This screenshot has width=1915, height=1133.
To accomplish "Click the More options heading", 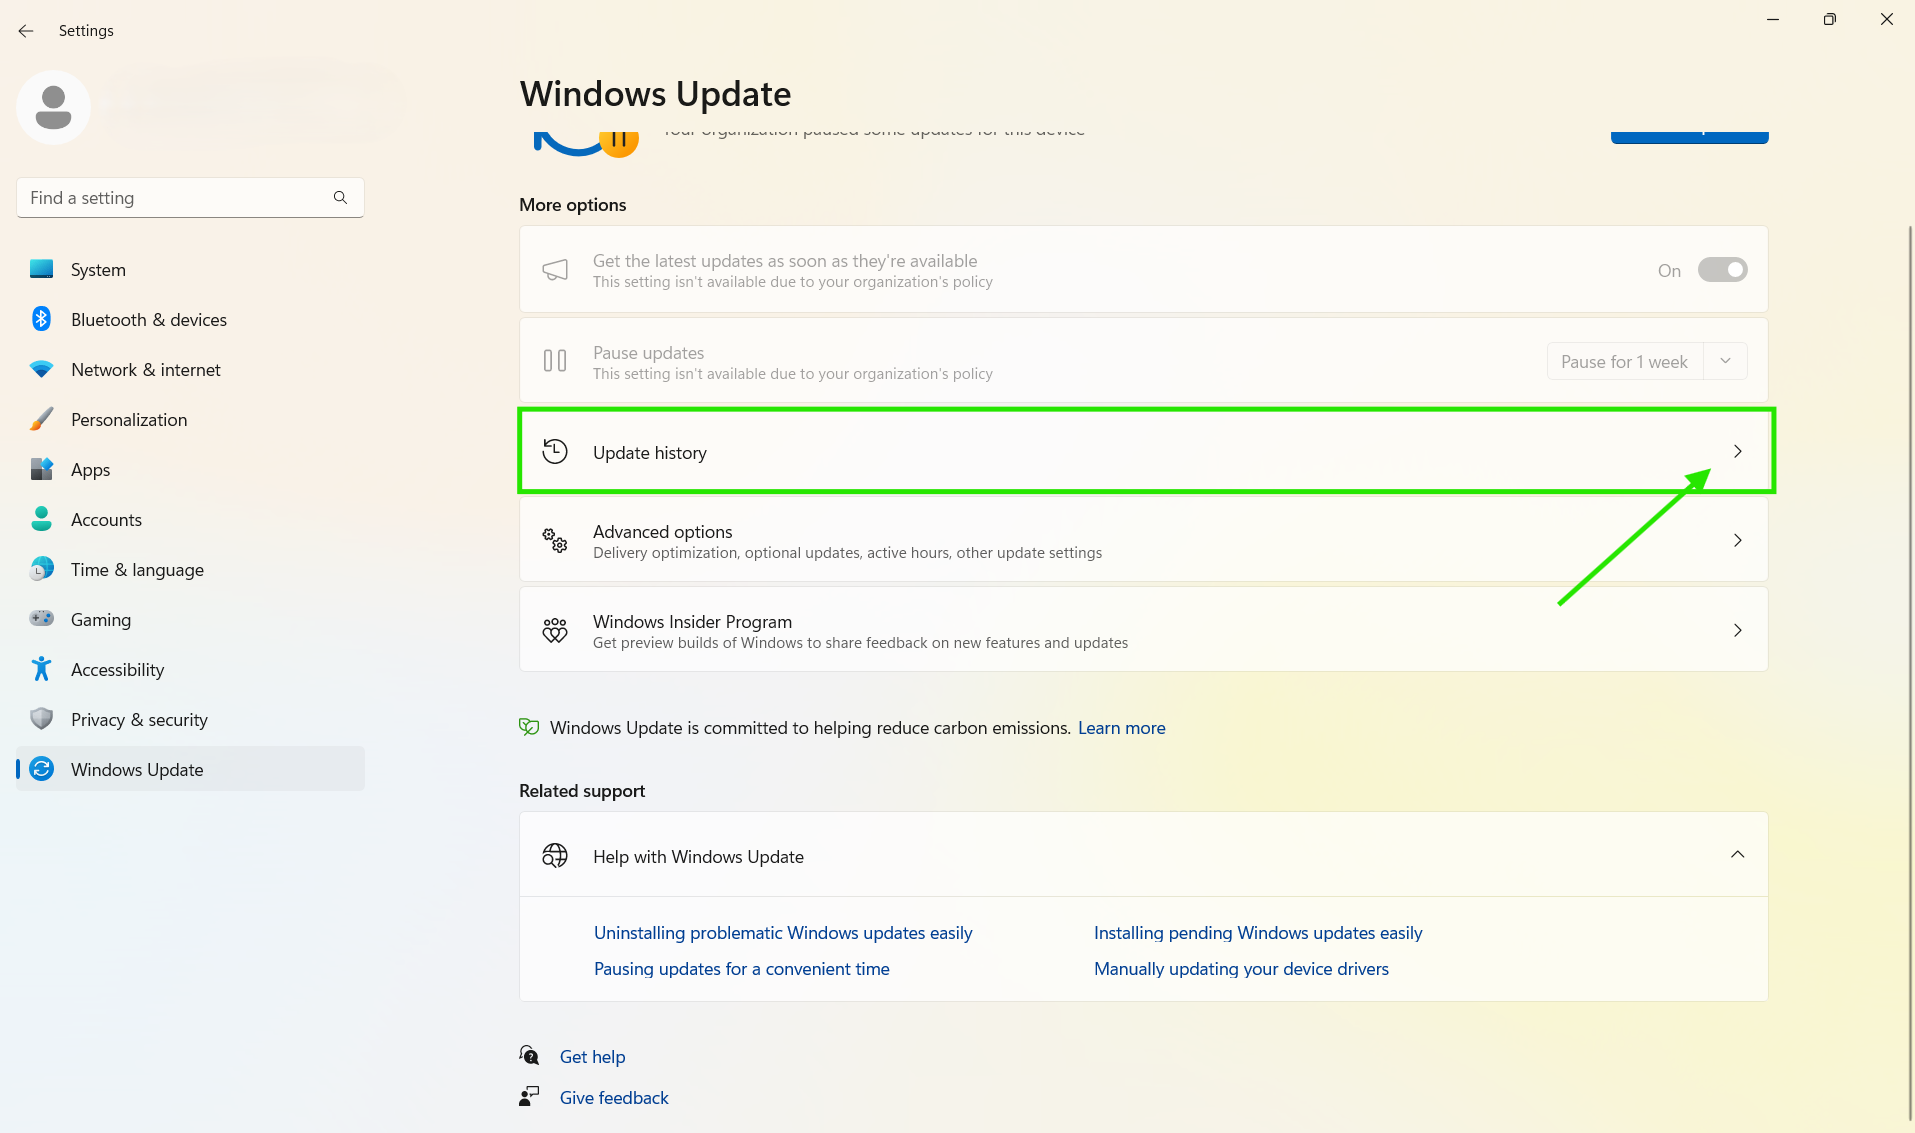I will (573, 205).
